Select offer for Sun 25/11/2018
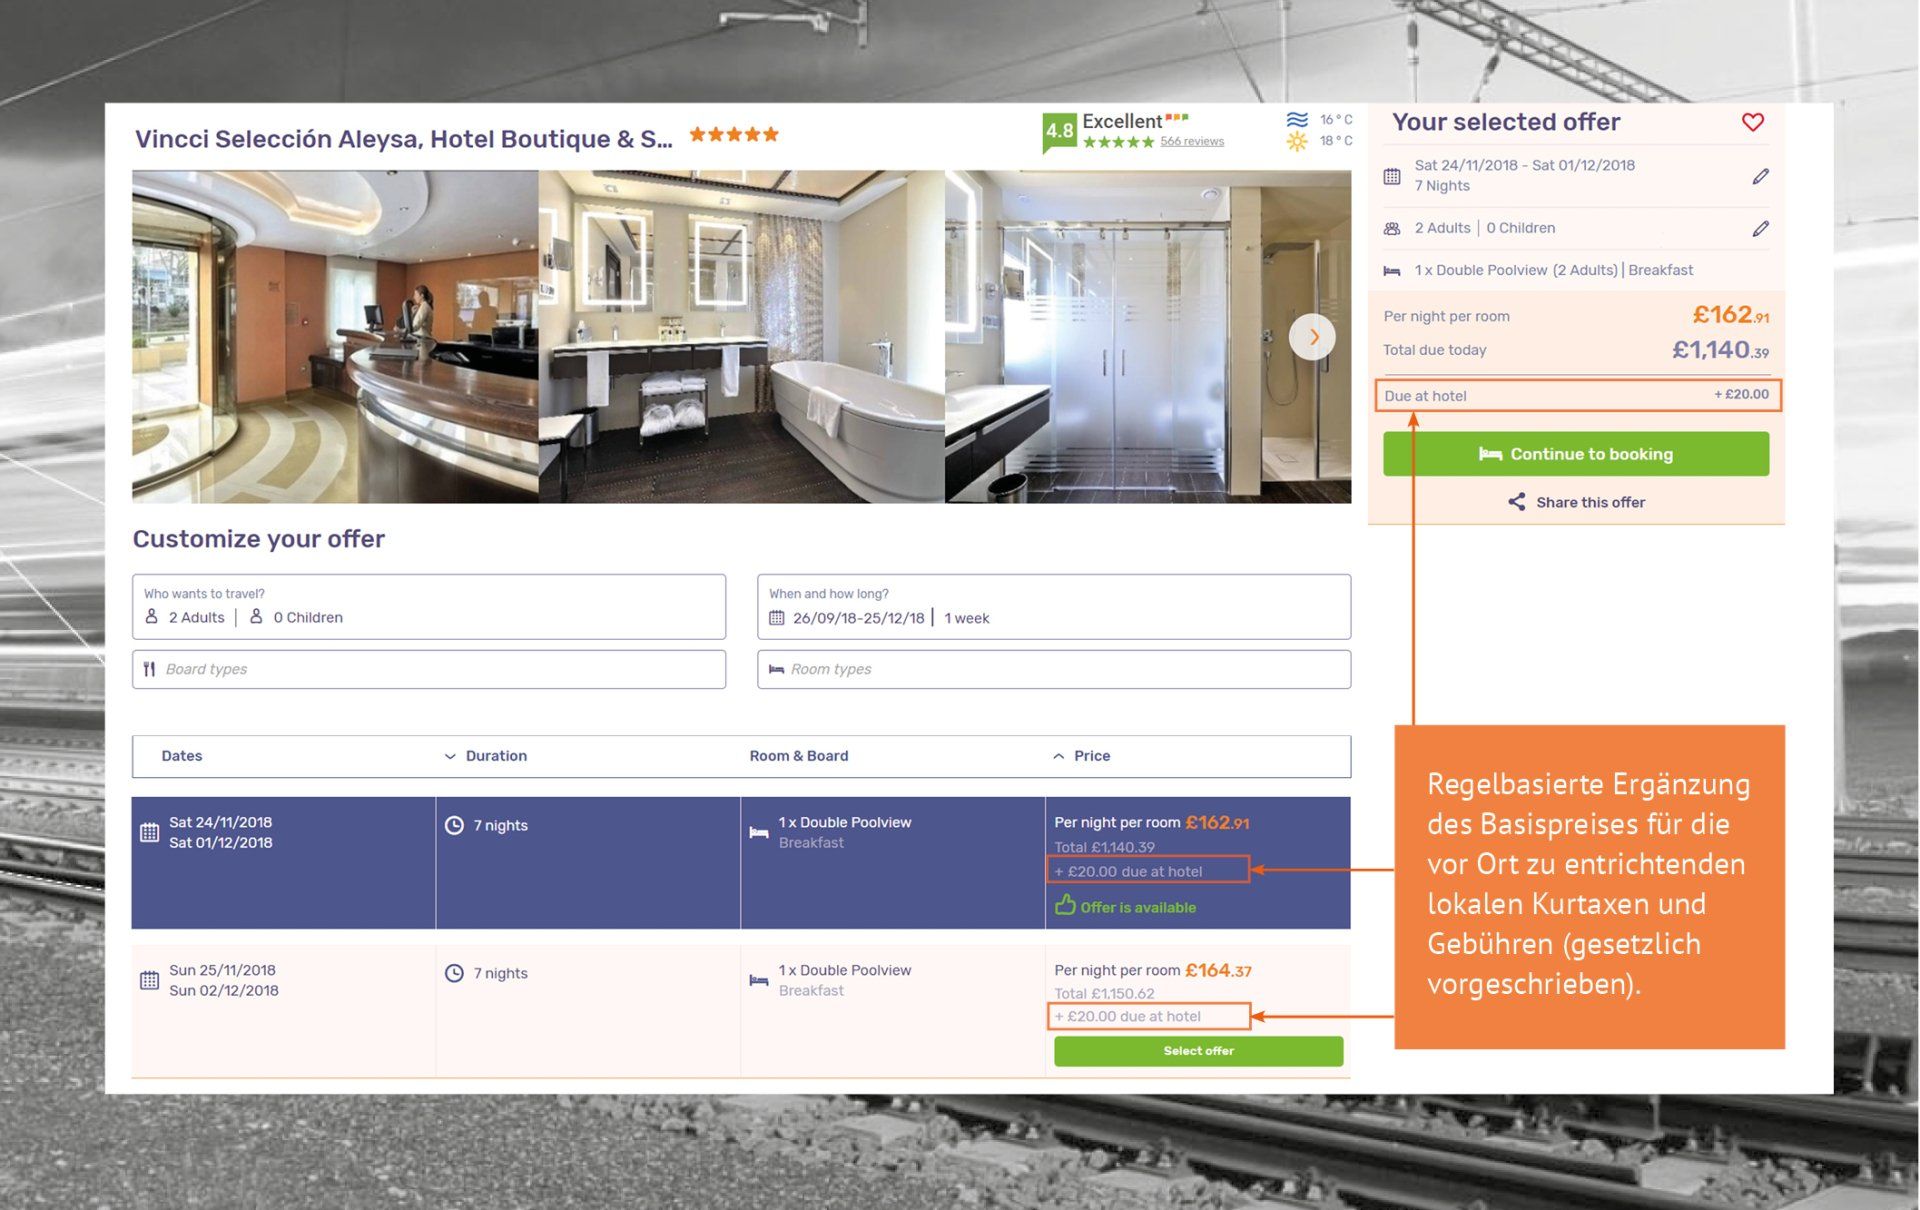The image size is (1920, 1210). pos(1198,1051)
